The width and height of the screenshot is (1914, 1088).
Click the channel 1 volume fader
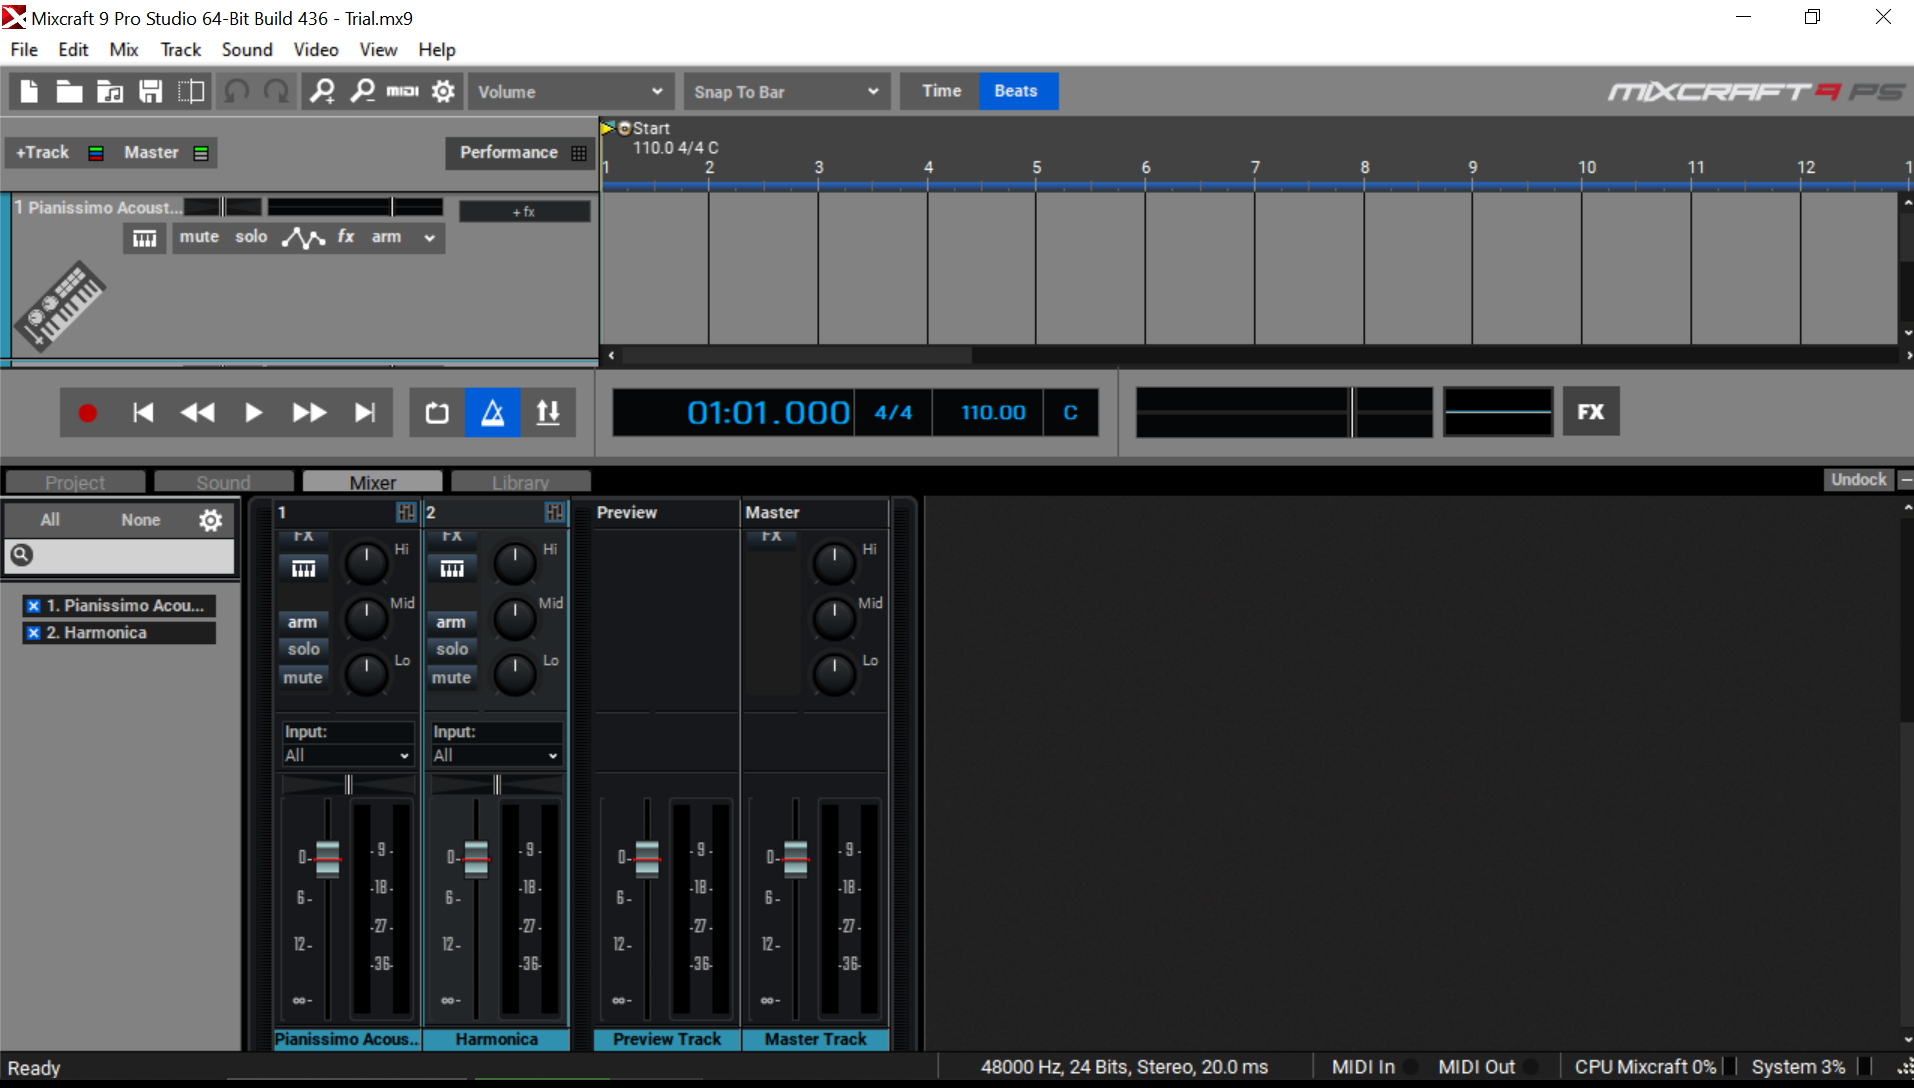tap(328, 858)
